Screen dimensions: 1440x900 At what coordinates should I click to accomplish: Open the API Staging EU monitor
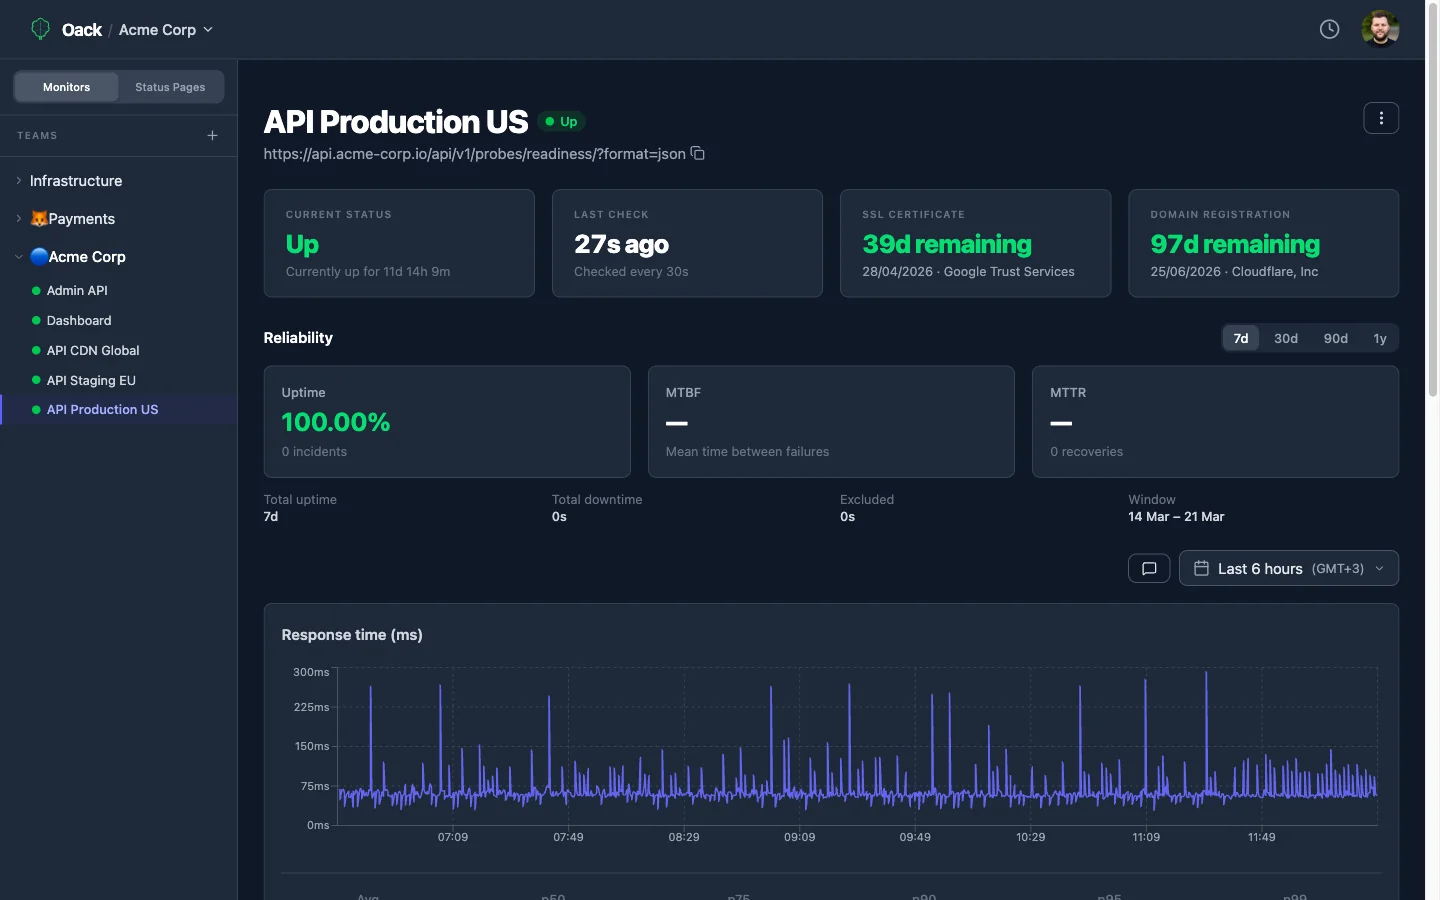click(91, 380)
